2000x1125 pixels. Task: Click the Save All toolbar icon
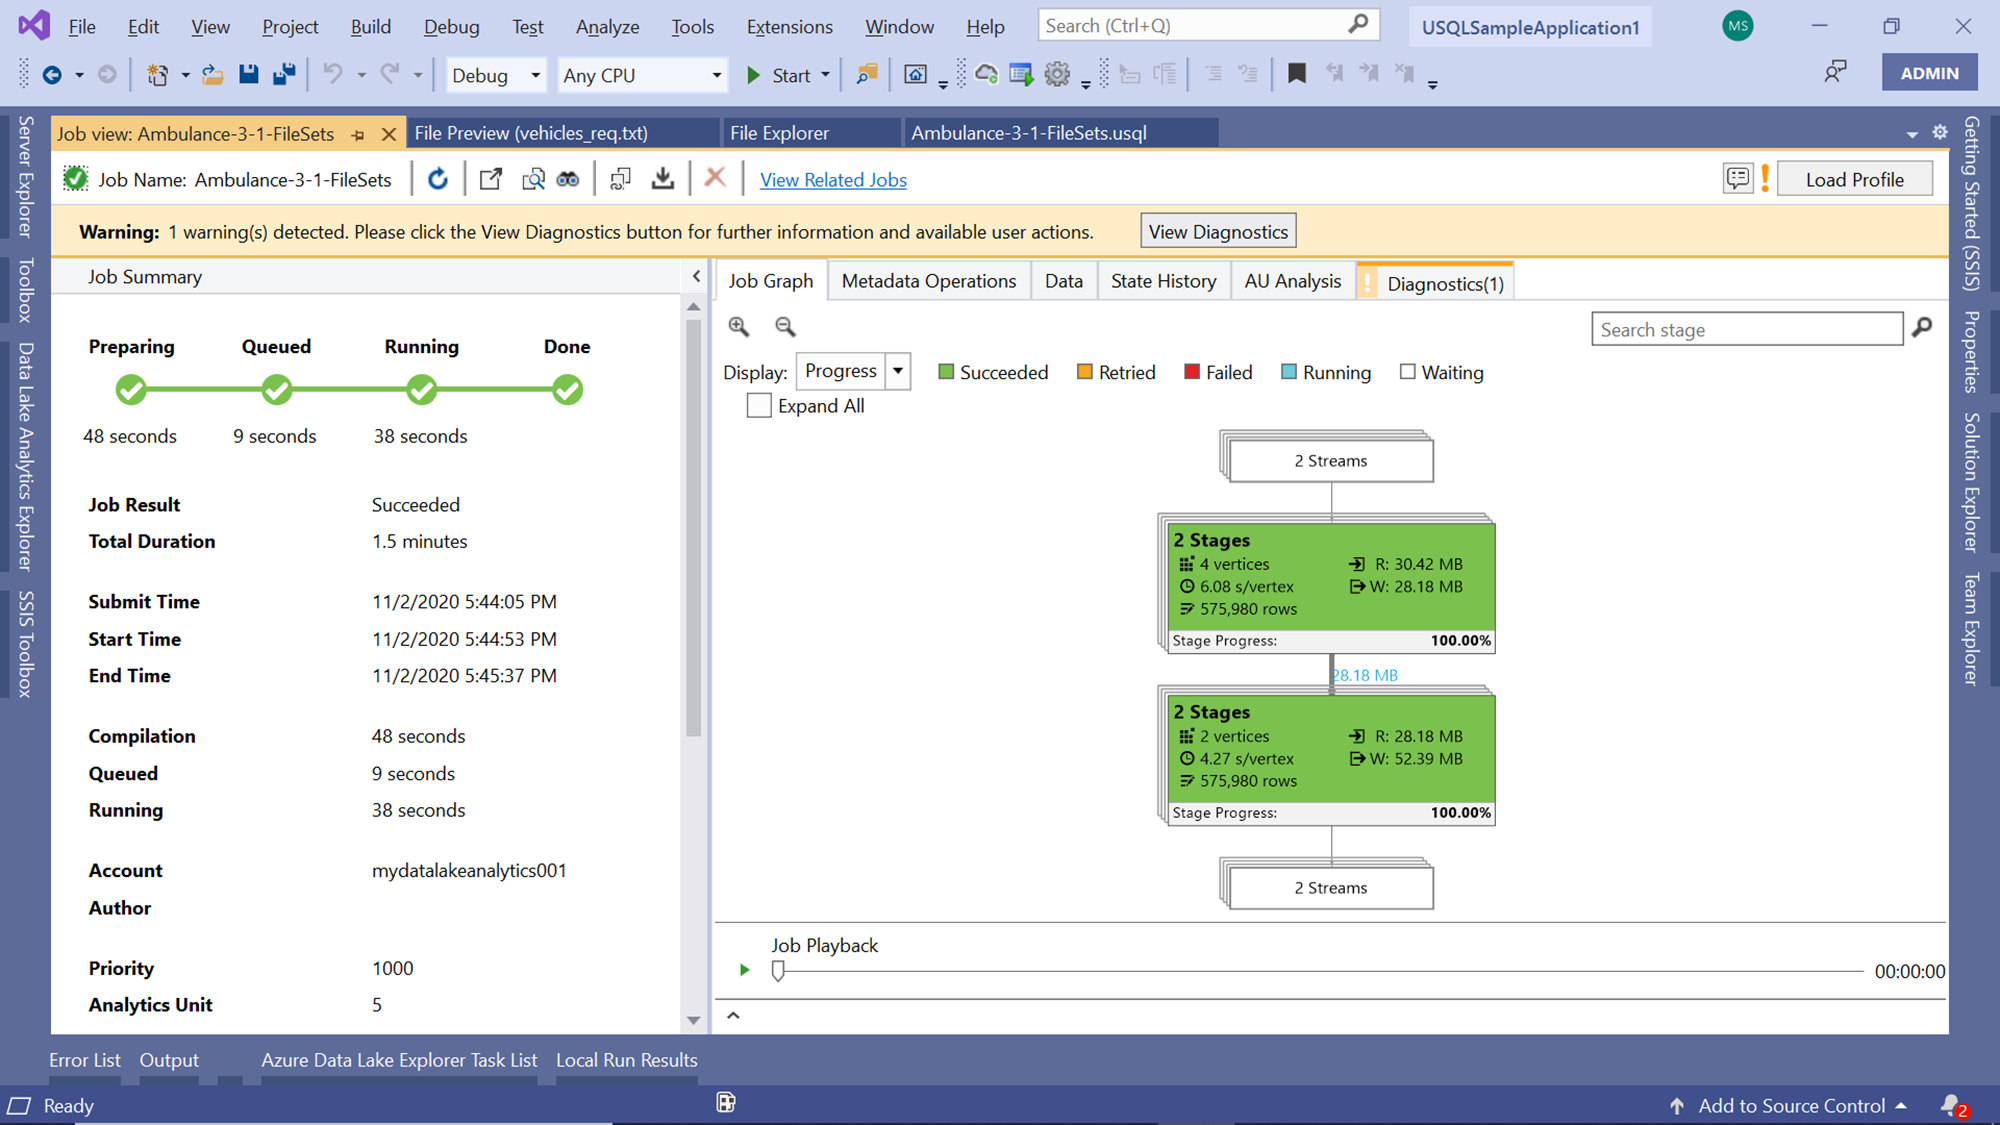click(x=284, y=74)
